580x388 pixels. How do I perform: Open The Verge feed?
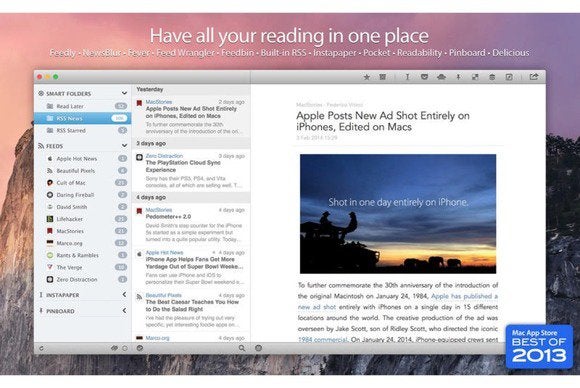tap(82, 267)
